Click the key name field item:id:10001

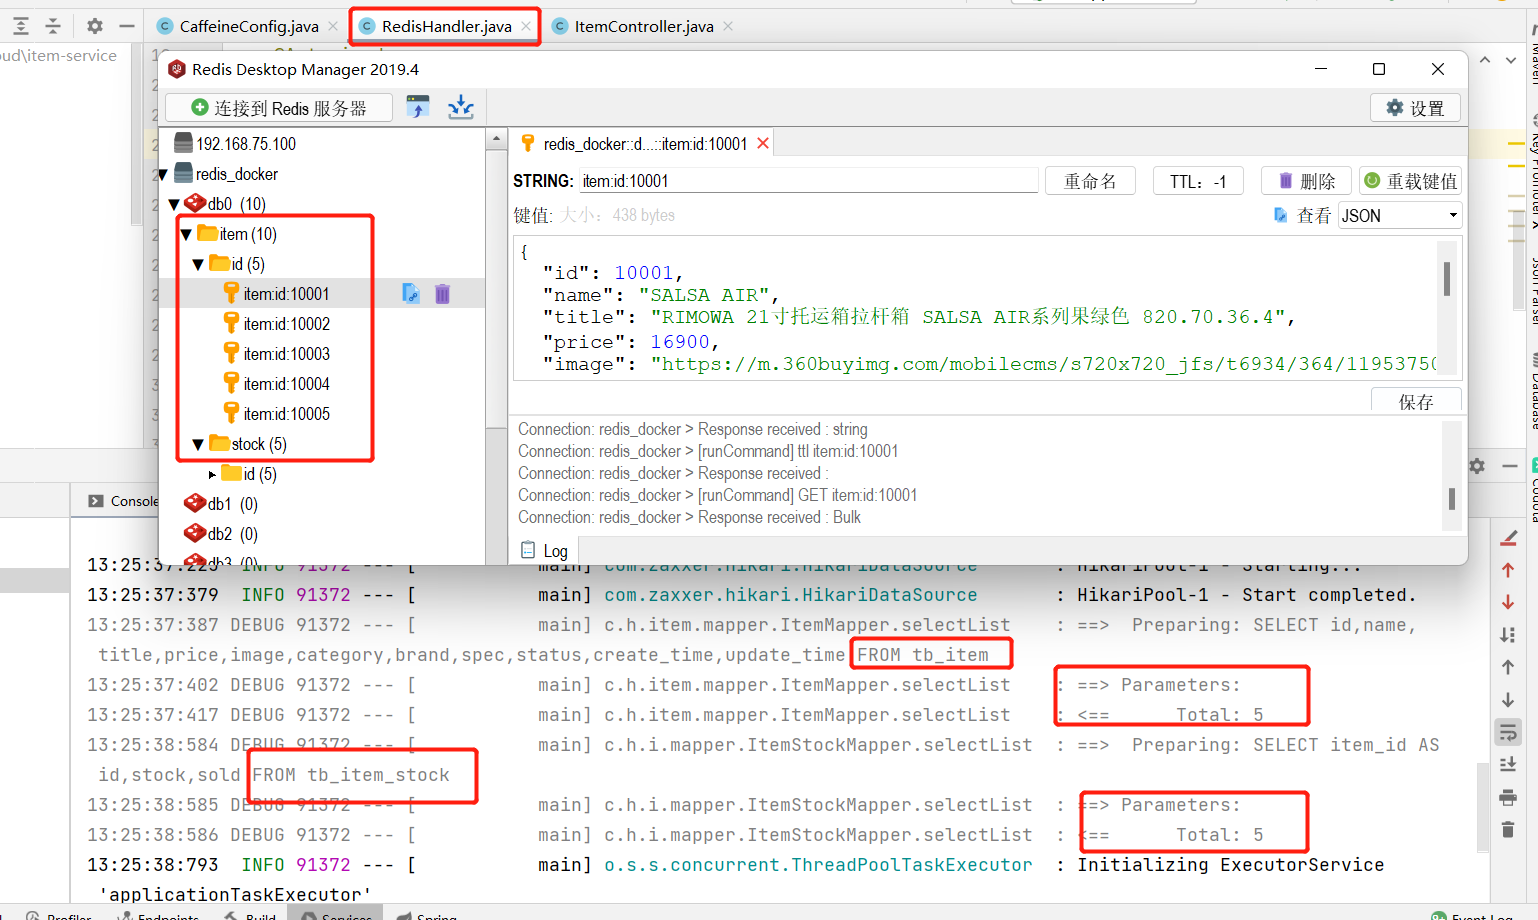click(809, 181)
